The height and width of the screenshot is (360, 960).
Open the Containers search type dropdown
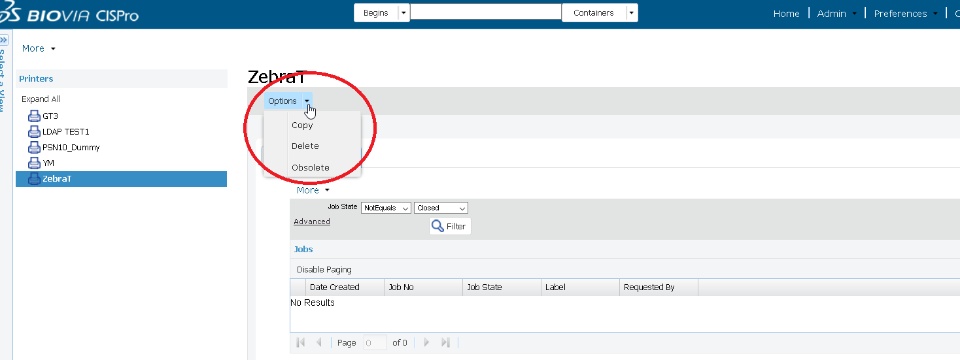coord(632,13)
